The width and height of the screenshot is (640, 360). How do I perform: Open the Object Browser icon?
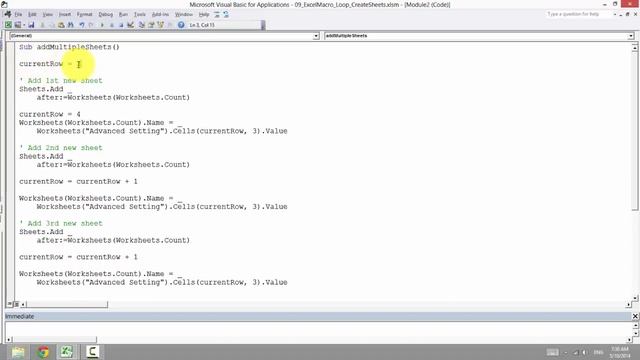tap(160, 25)
